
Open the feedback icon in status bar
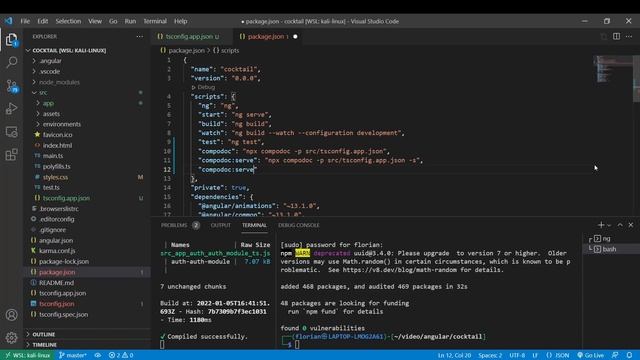(x=615, y=355)
